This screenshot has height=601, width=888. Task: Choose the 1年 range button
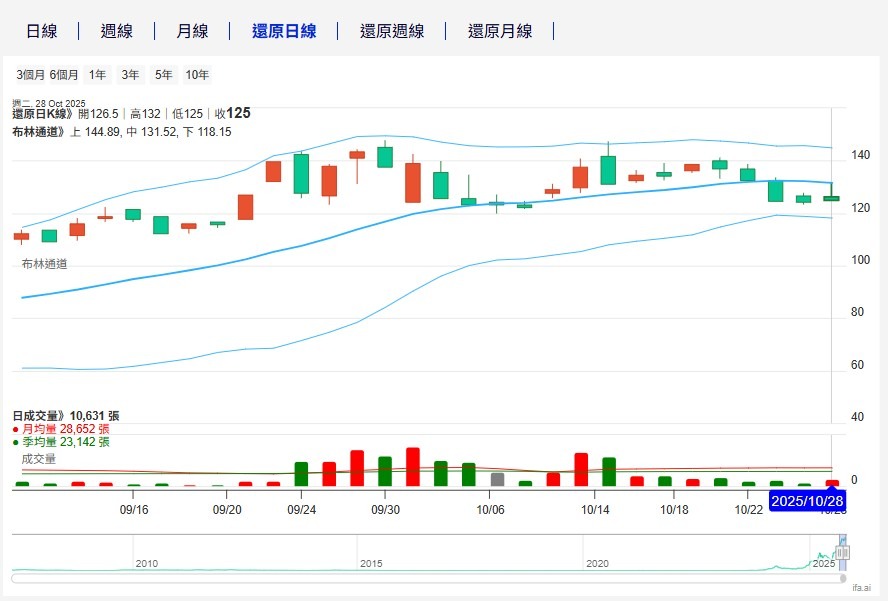pyautogui.click(x=97, y=75)
